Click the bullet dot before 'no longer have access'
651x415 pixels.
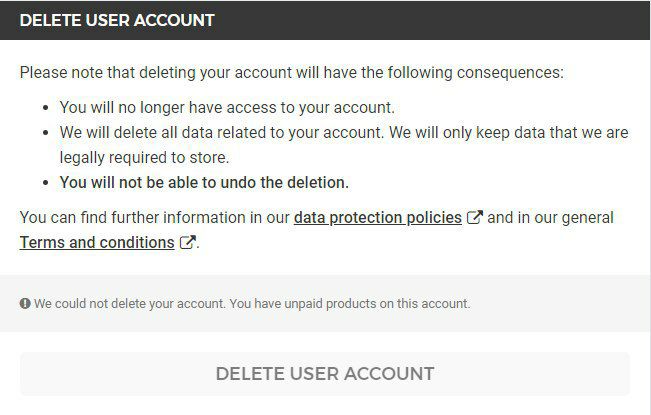click(46, 108)
